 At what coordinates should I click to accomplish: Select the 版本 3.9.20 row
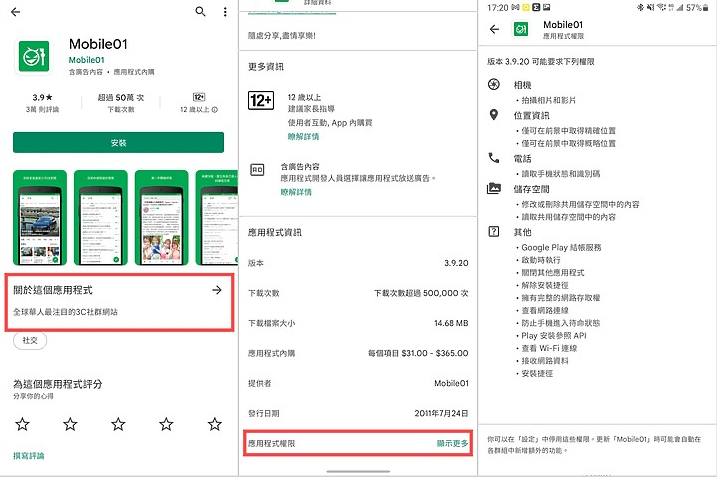click(358, 263)
